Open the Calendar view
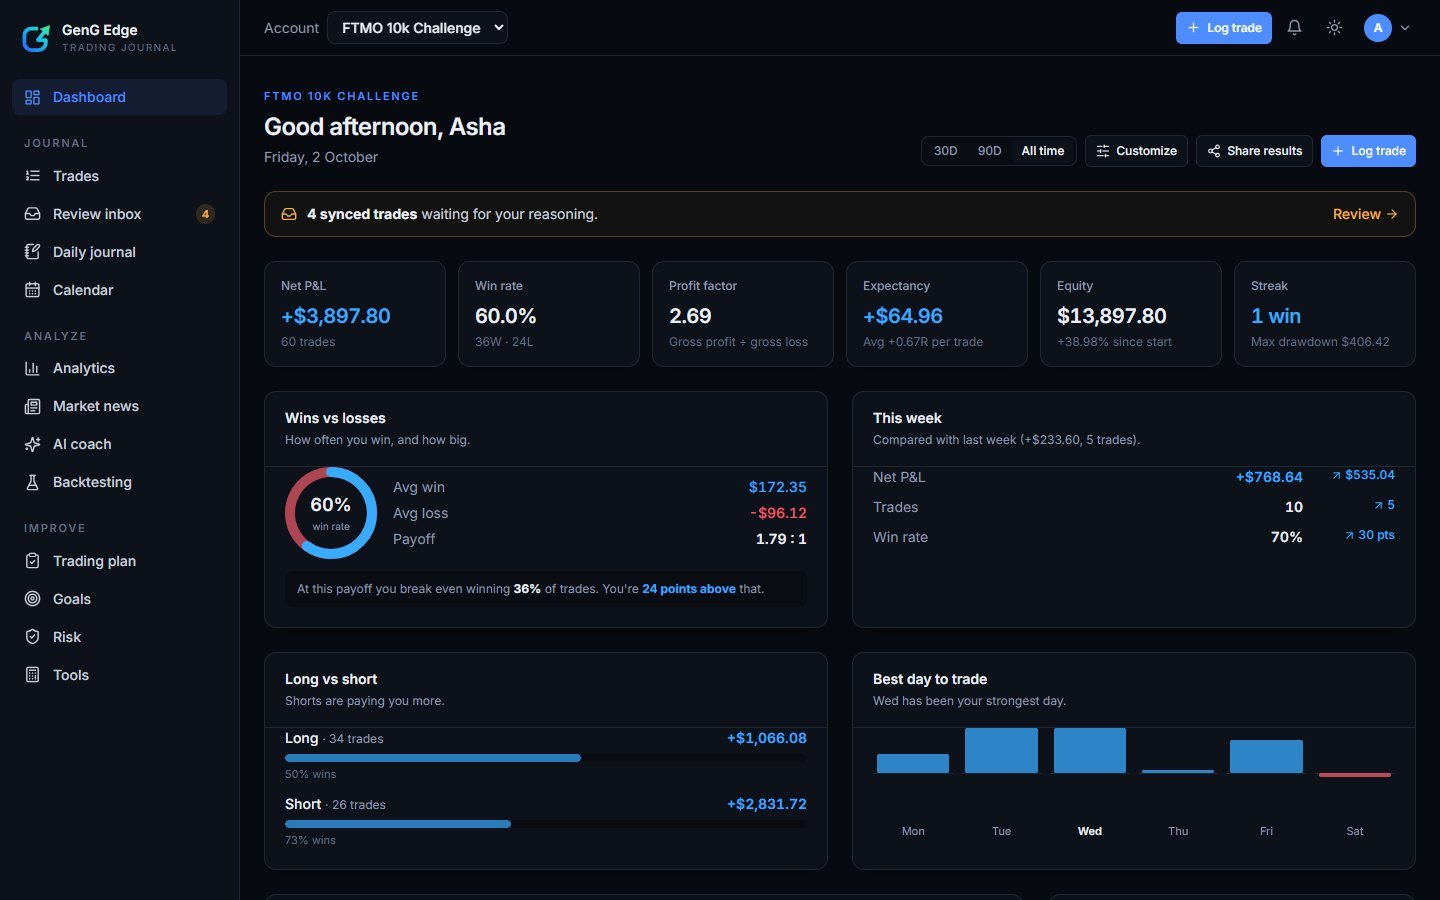 pos(119,290)
